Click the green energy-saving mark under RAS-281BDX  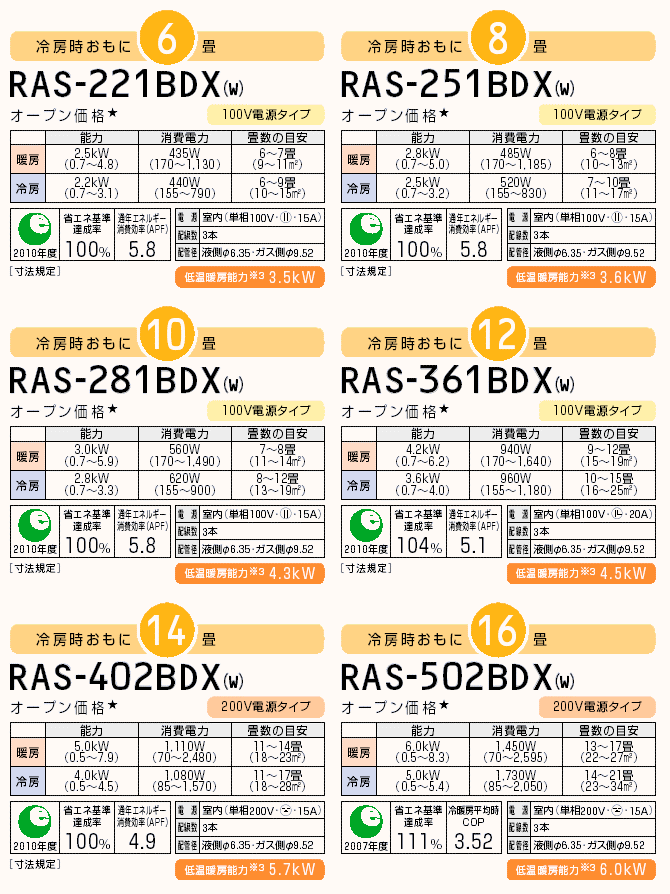click(x=35, y=525)
